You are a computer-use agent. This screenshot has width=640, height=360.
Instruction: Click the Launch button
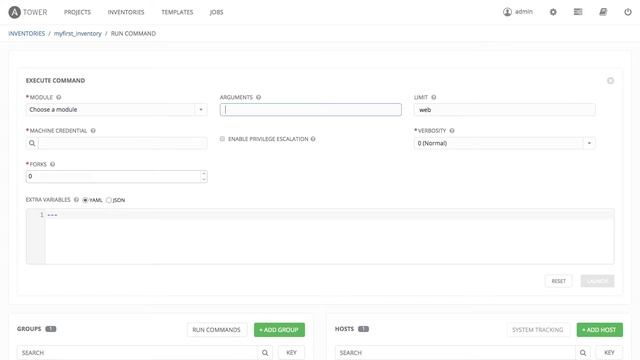(x=597, y=281)
